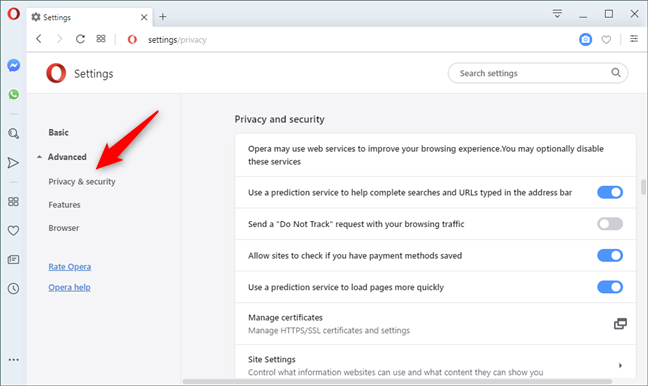
Task: Open the Opera main menu logo
Action: point(13,14)
